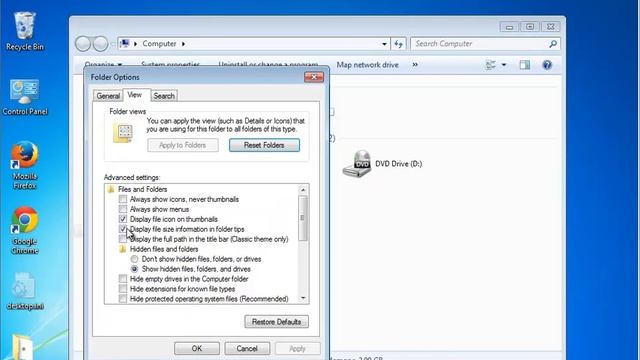Open the view options dropdown arrow
Viewport: 640px width, 360px height.
tap(504, 65)
